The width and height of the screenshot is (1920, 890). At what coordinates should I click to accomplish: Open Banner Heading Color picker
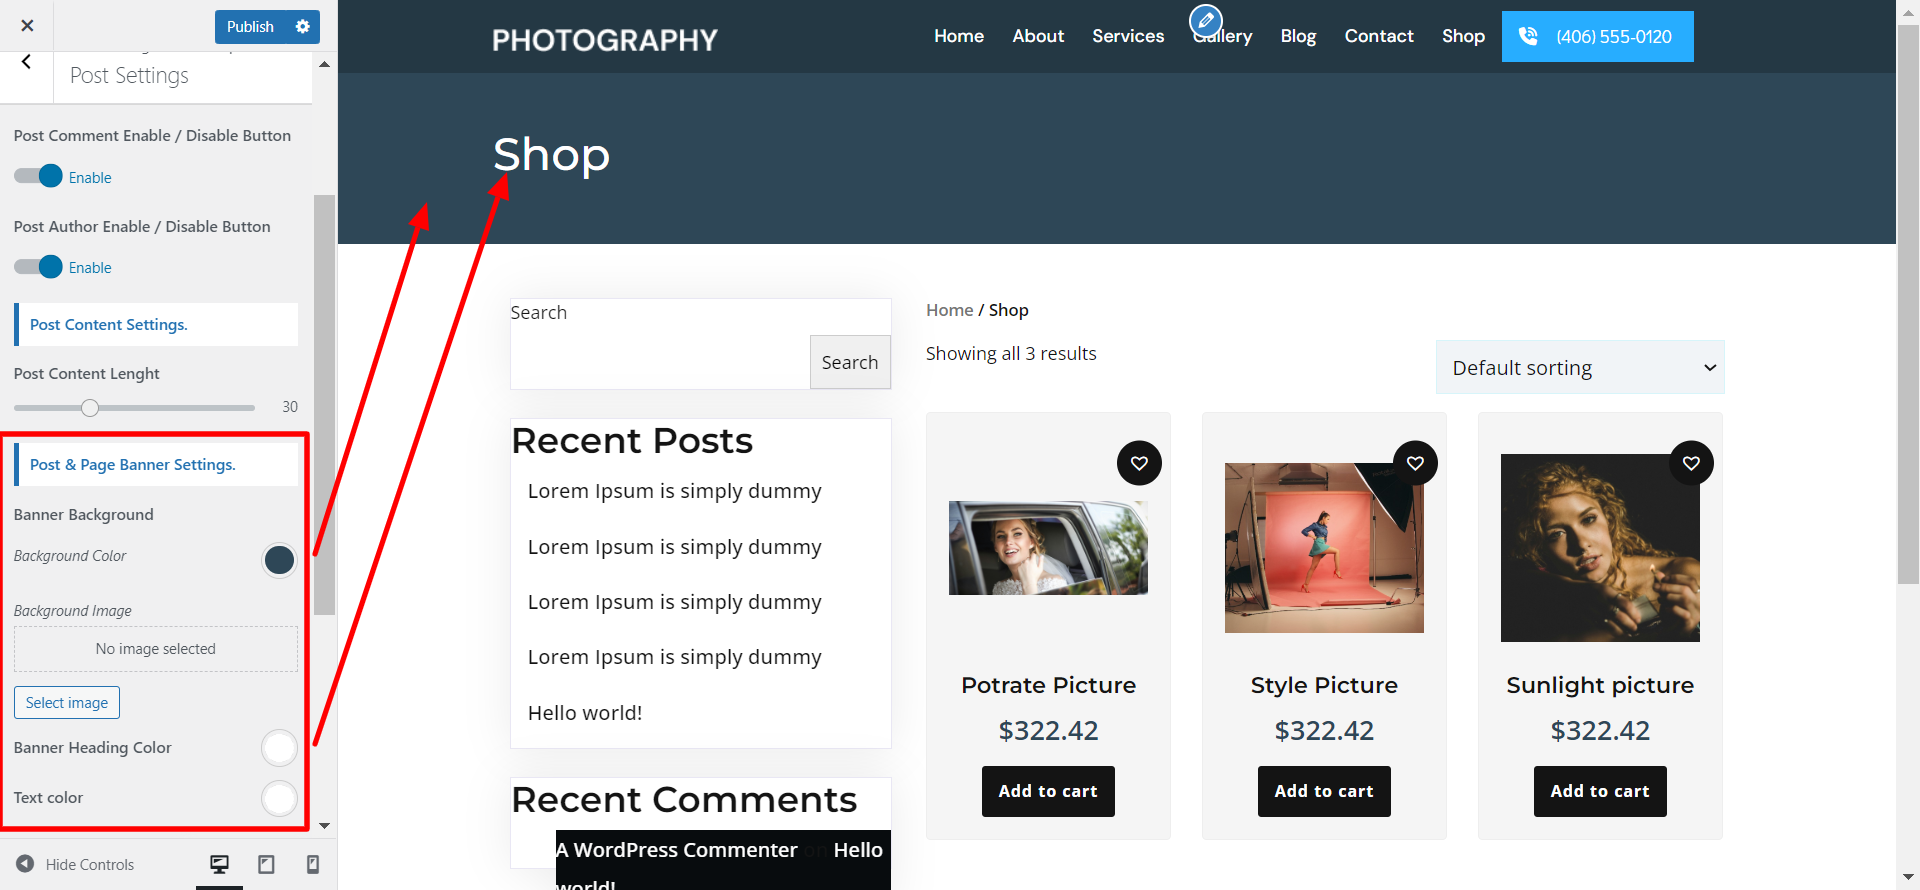(279, 748)
